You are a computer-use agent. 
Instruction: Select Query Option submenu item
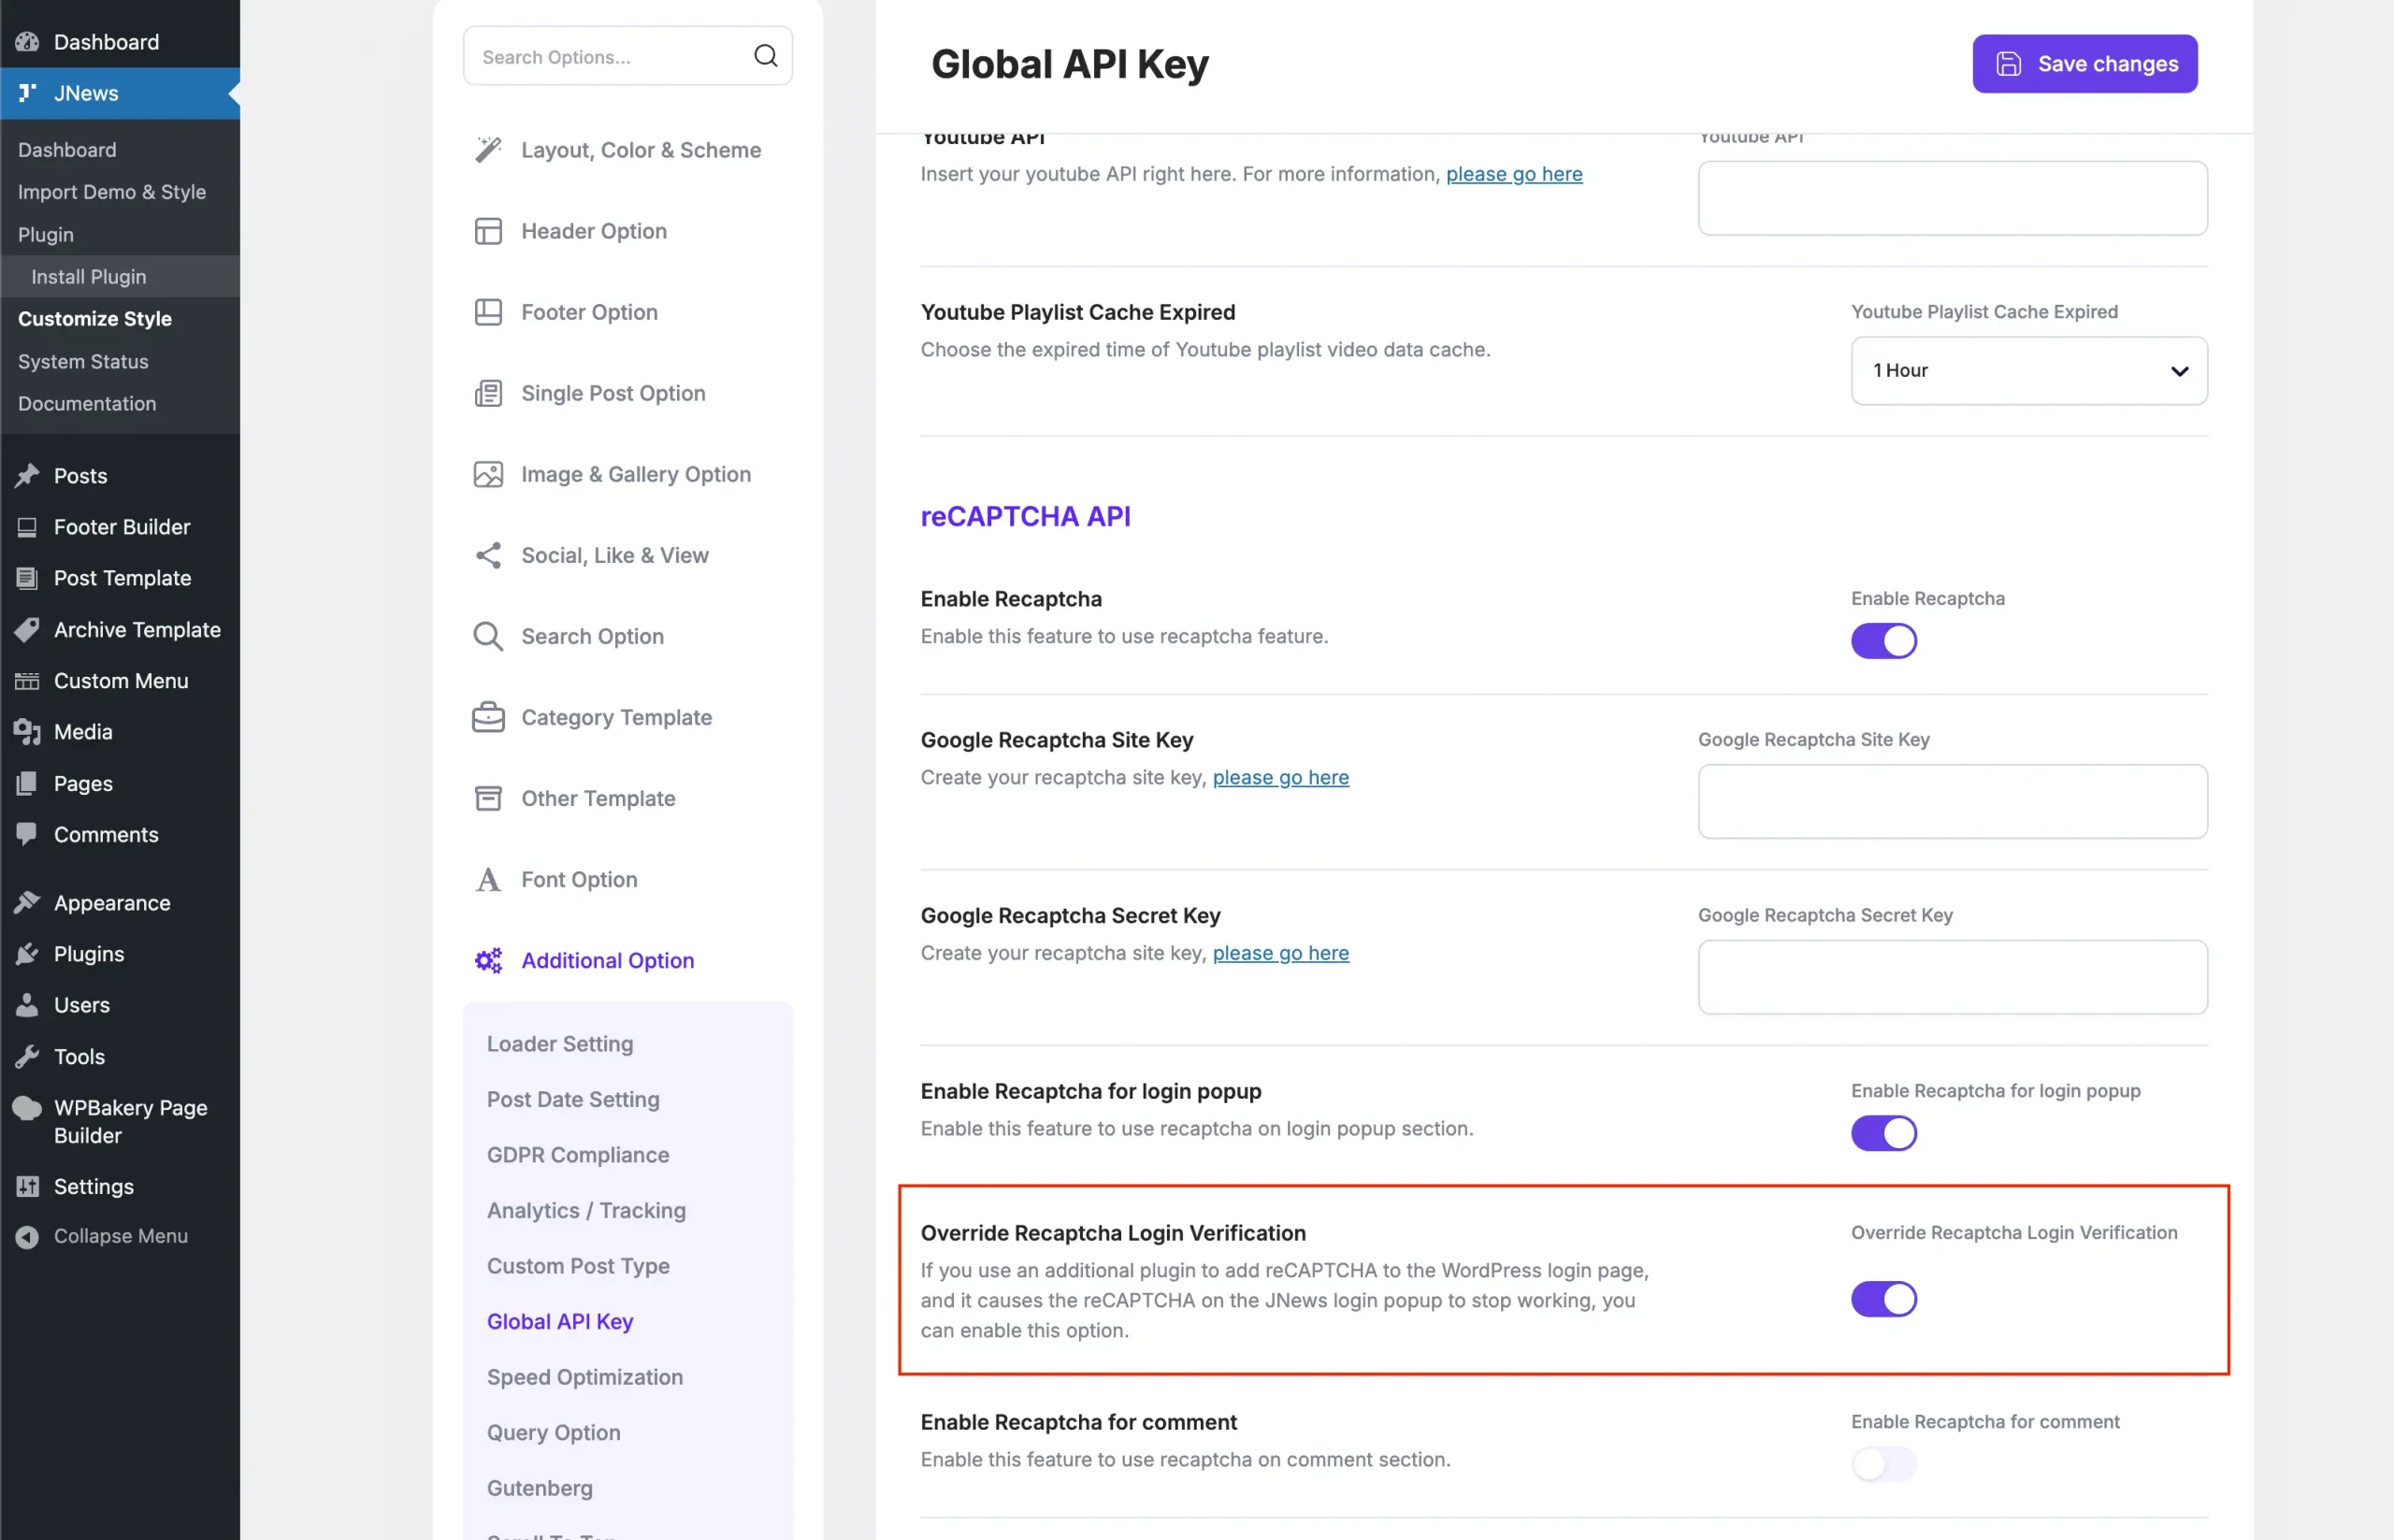pyautogui.click(x=553, y=1432)
